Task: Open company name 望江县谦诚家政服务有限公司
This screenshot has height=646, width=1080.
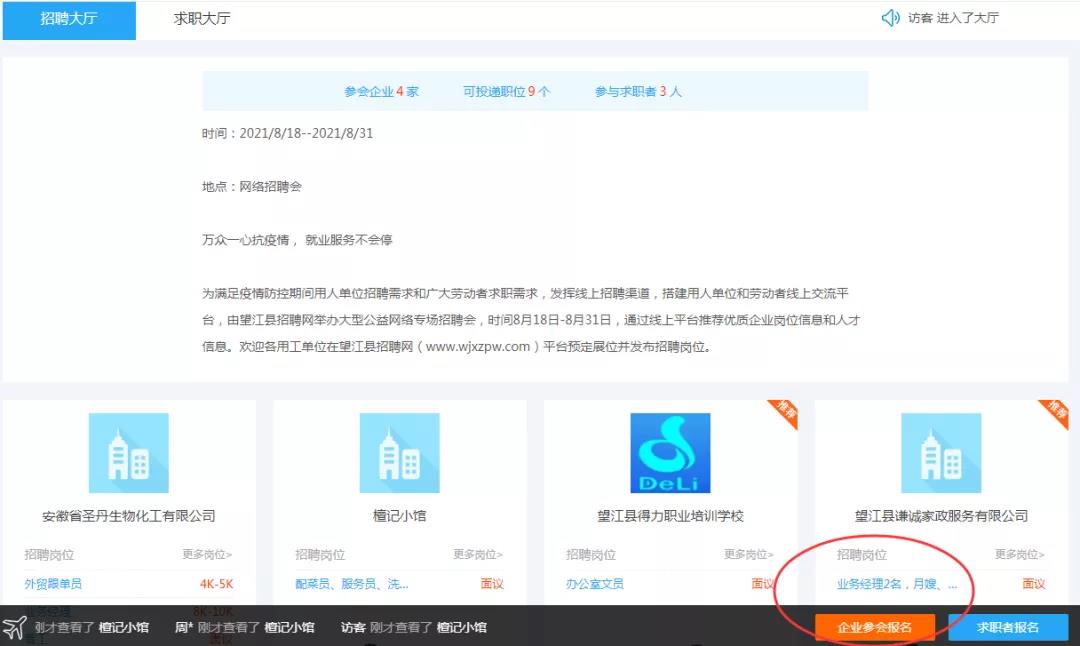Action: 941,516
